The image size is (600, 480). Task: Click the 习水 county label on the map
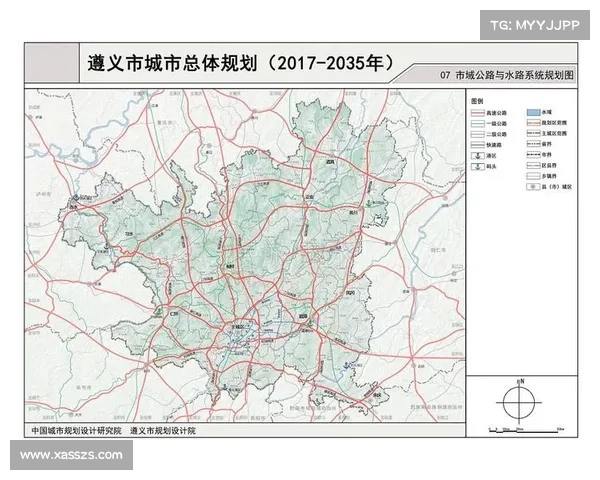tap(128, 233)
